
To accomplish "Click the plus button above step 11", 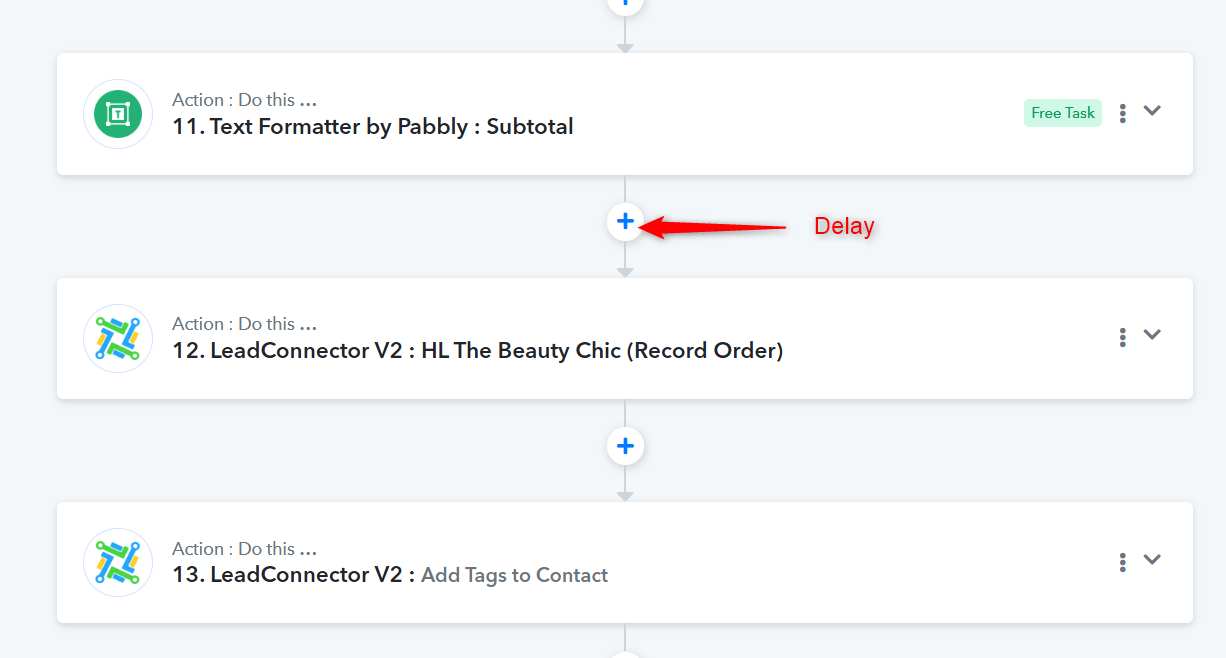I will coord(625,5).
